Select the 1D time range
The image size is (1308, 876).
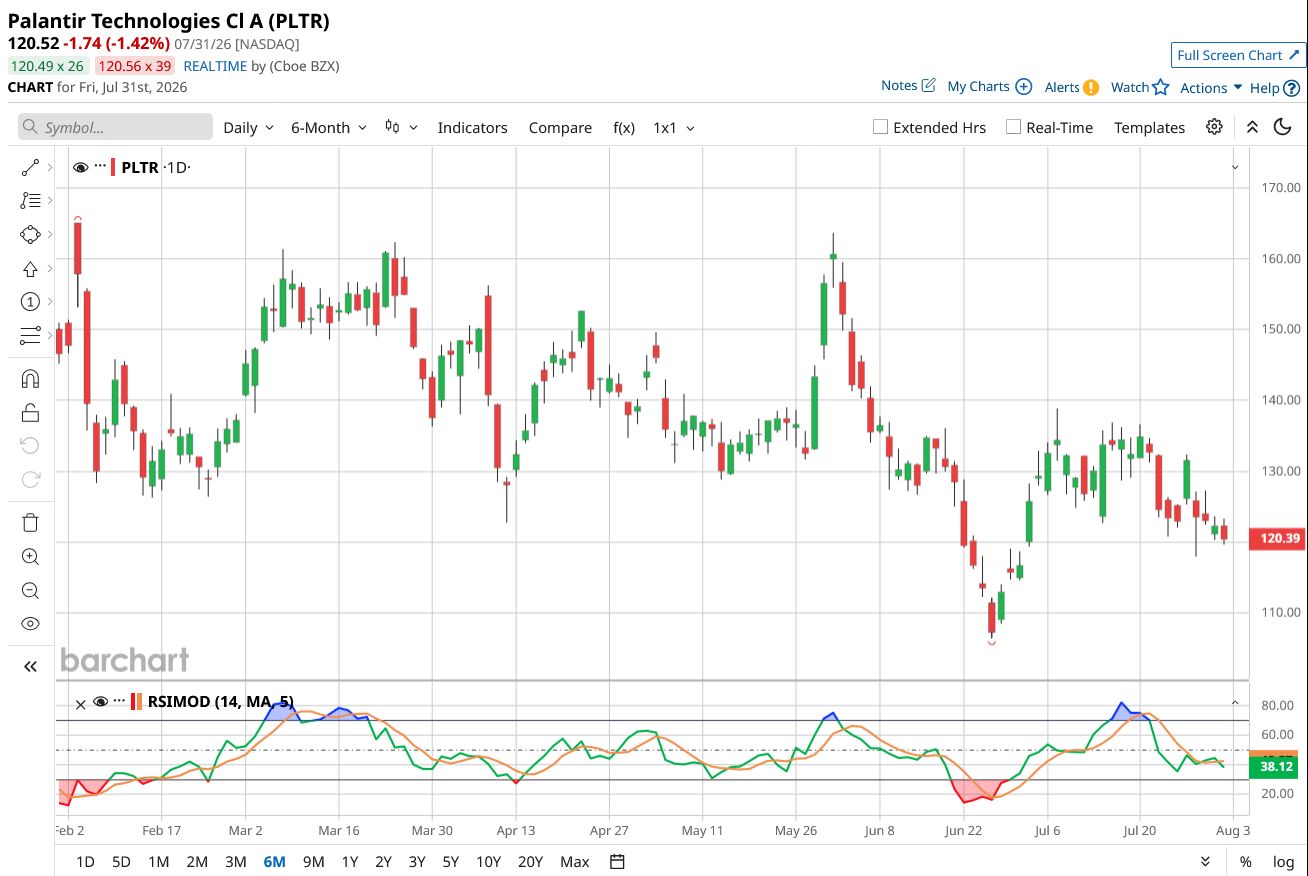86,862
